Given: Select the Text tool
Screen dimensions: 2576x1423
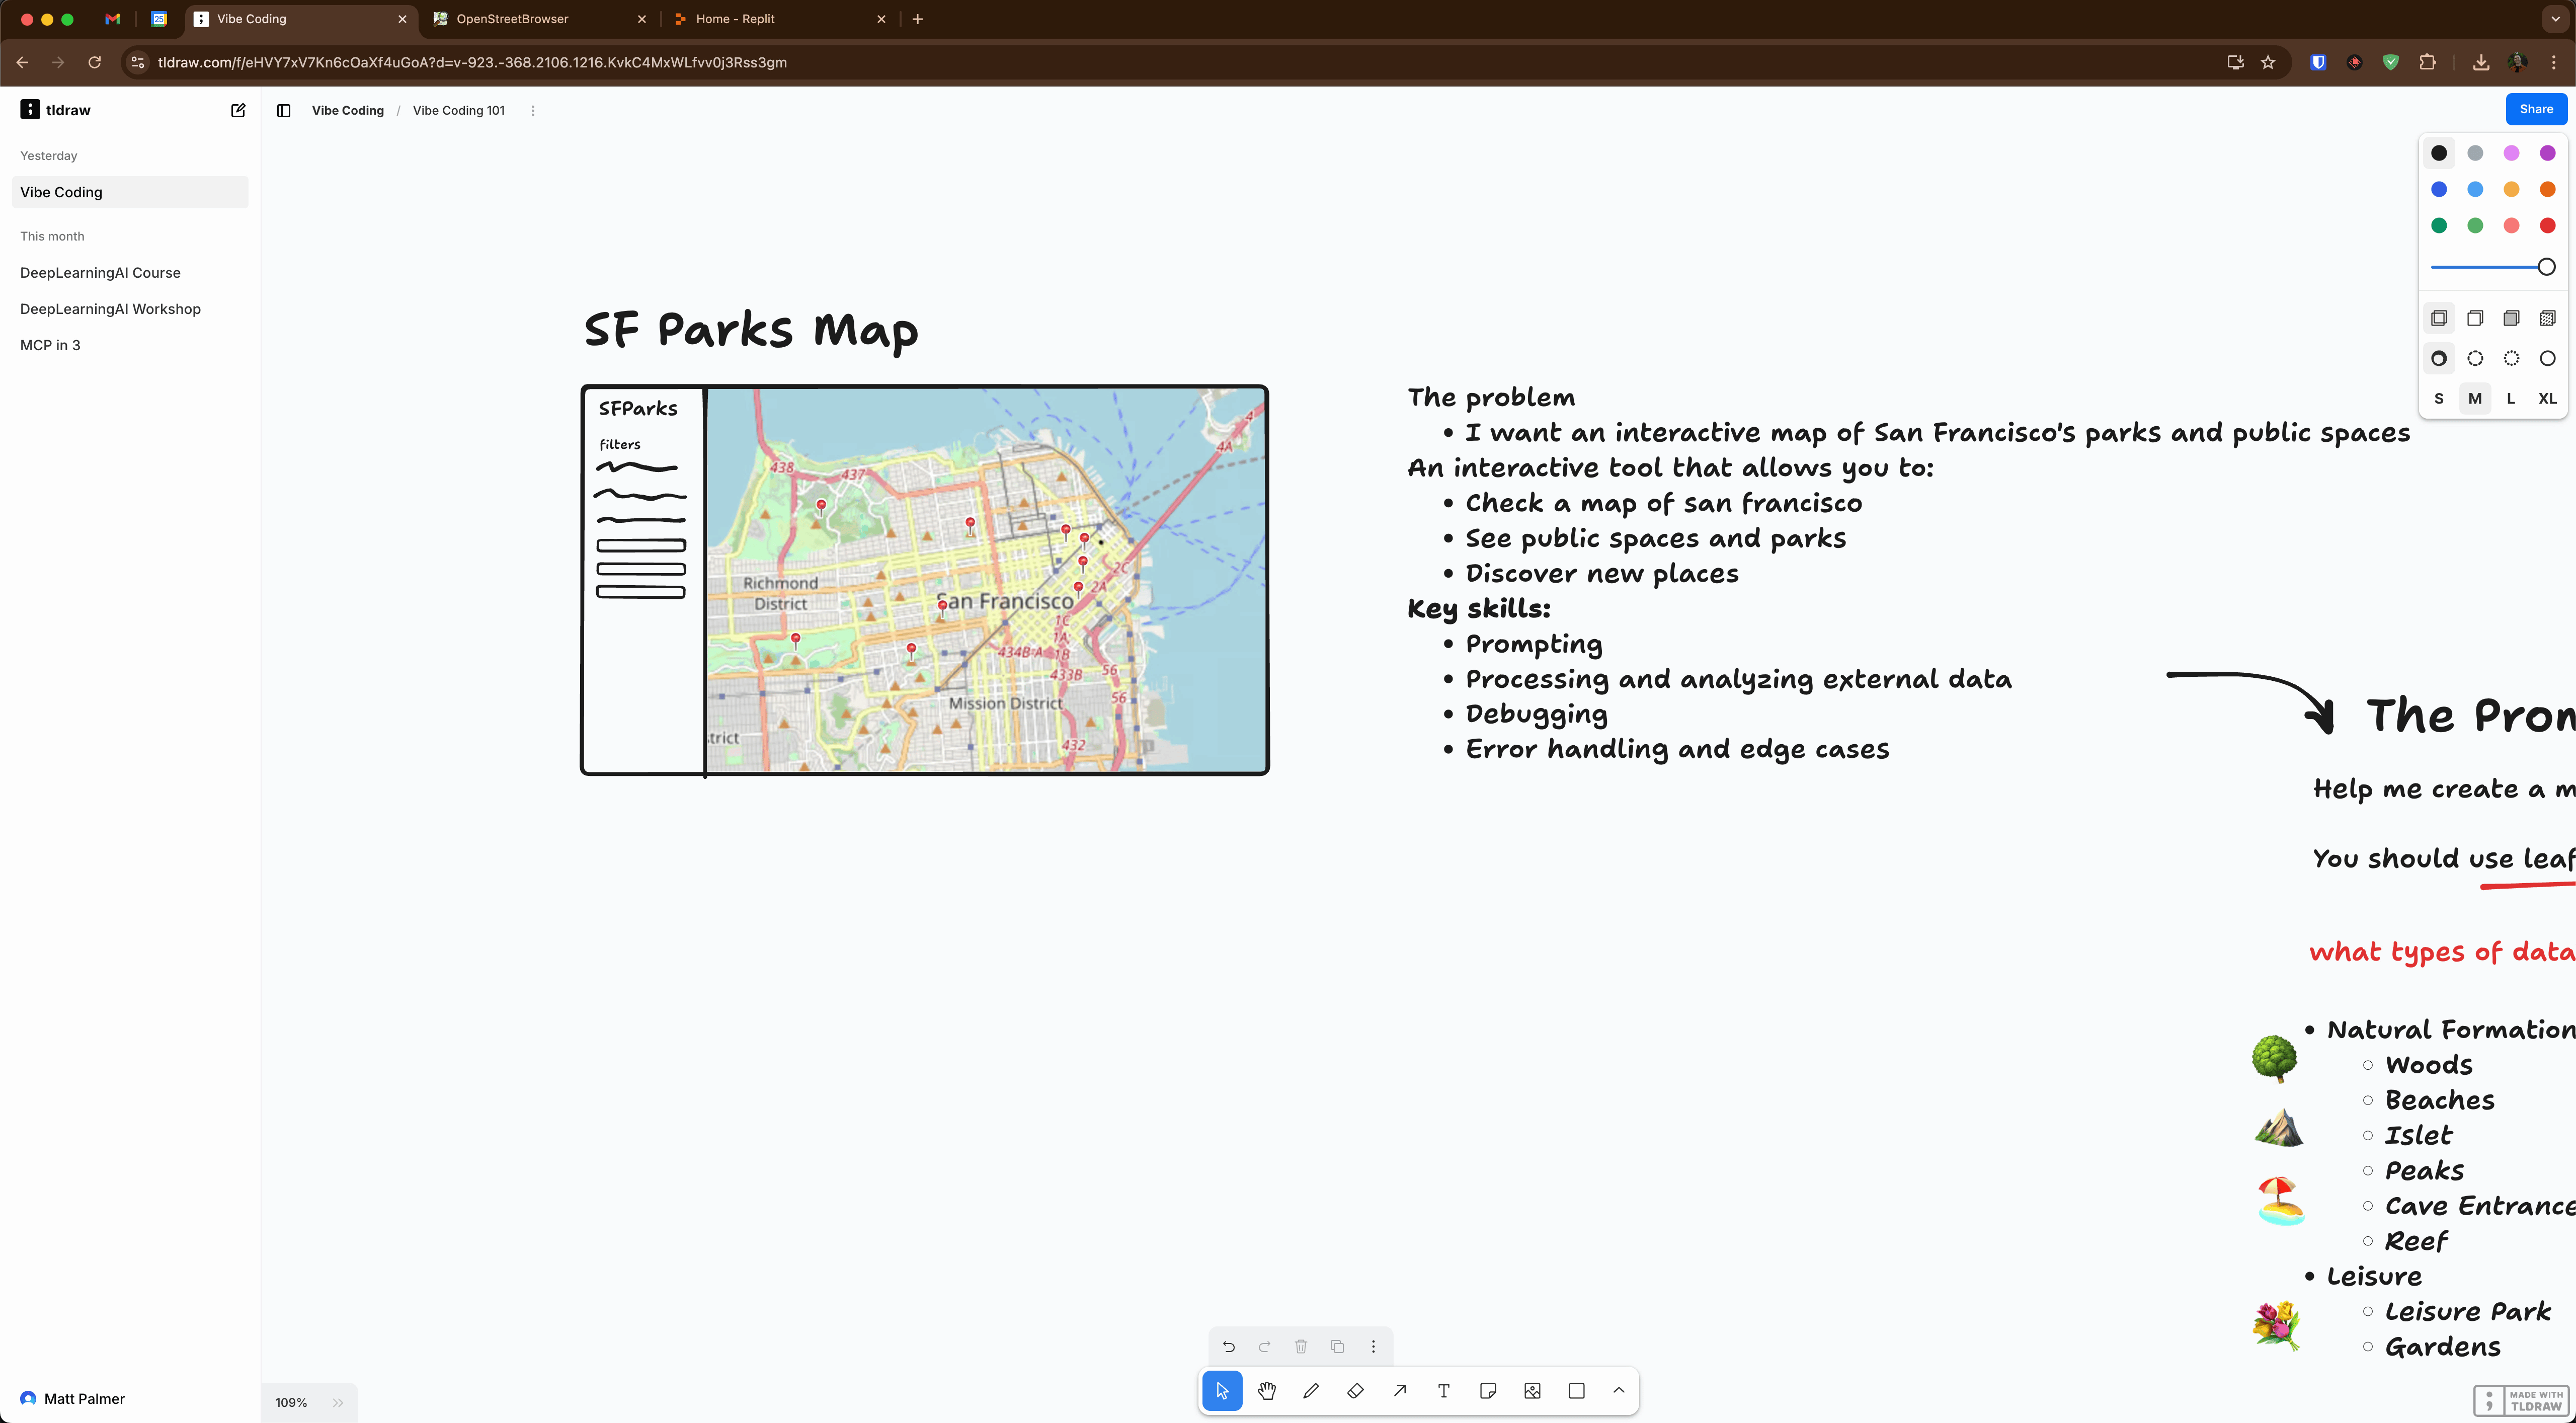Looking at the screenshot, I should 1443,1390.
